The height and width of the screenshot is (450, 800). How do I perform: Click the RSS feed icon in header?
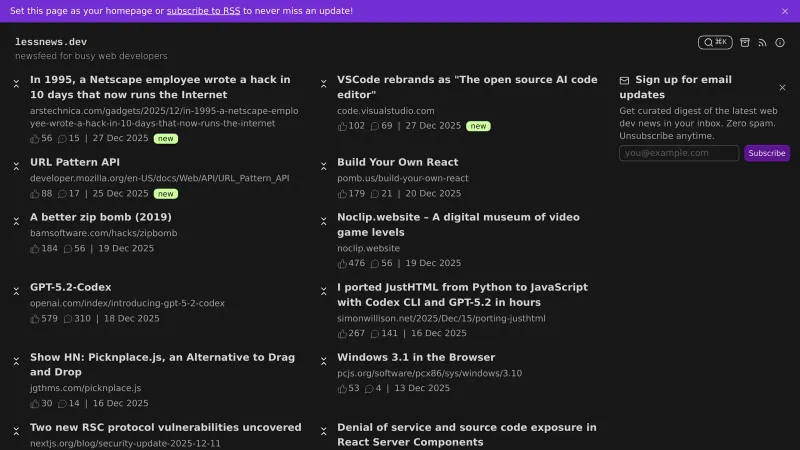[x=762, y=42]
